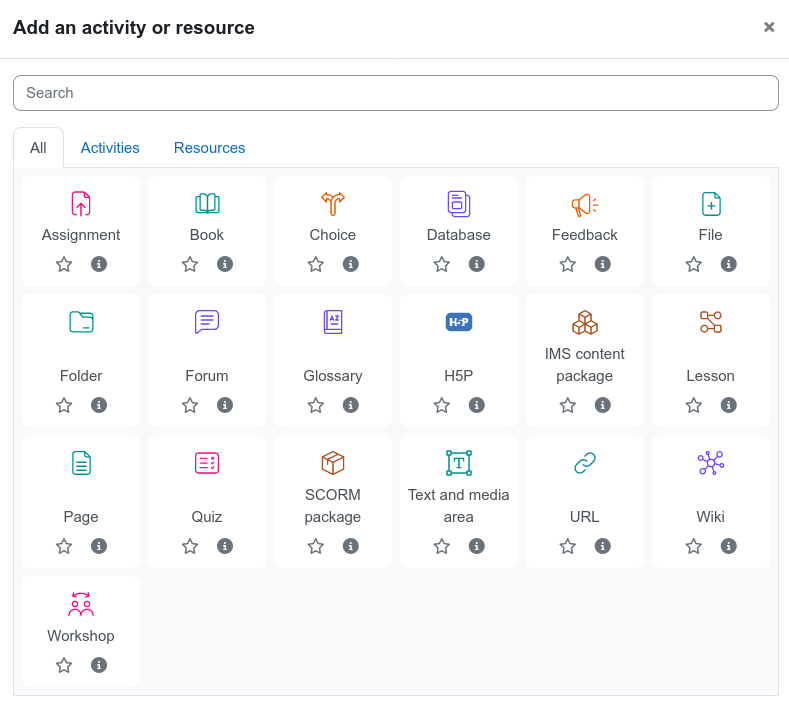Choose the Lesson activity icon
The width and height of the screenshot is (789, 707).
(711, 322)
